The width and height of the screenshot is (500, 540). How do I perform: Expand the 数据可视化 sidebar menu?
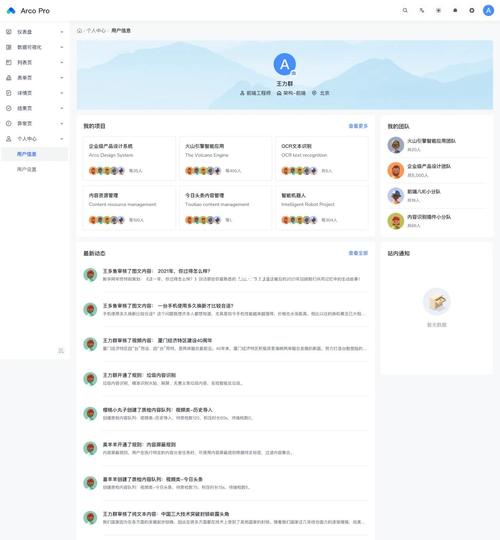[34, 47]
